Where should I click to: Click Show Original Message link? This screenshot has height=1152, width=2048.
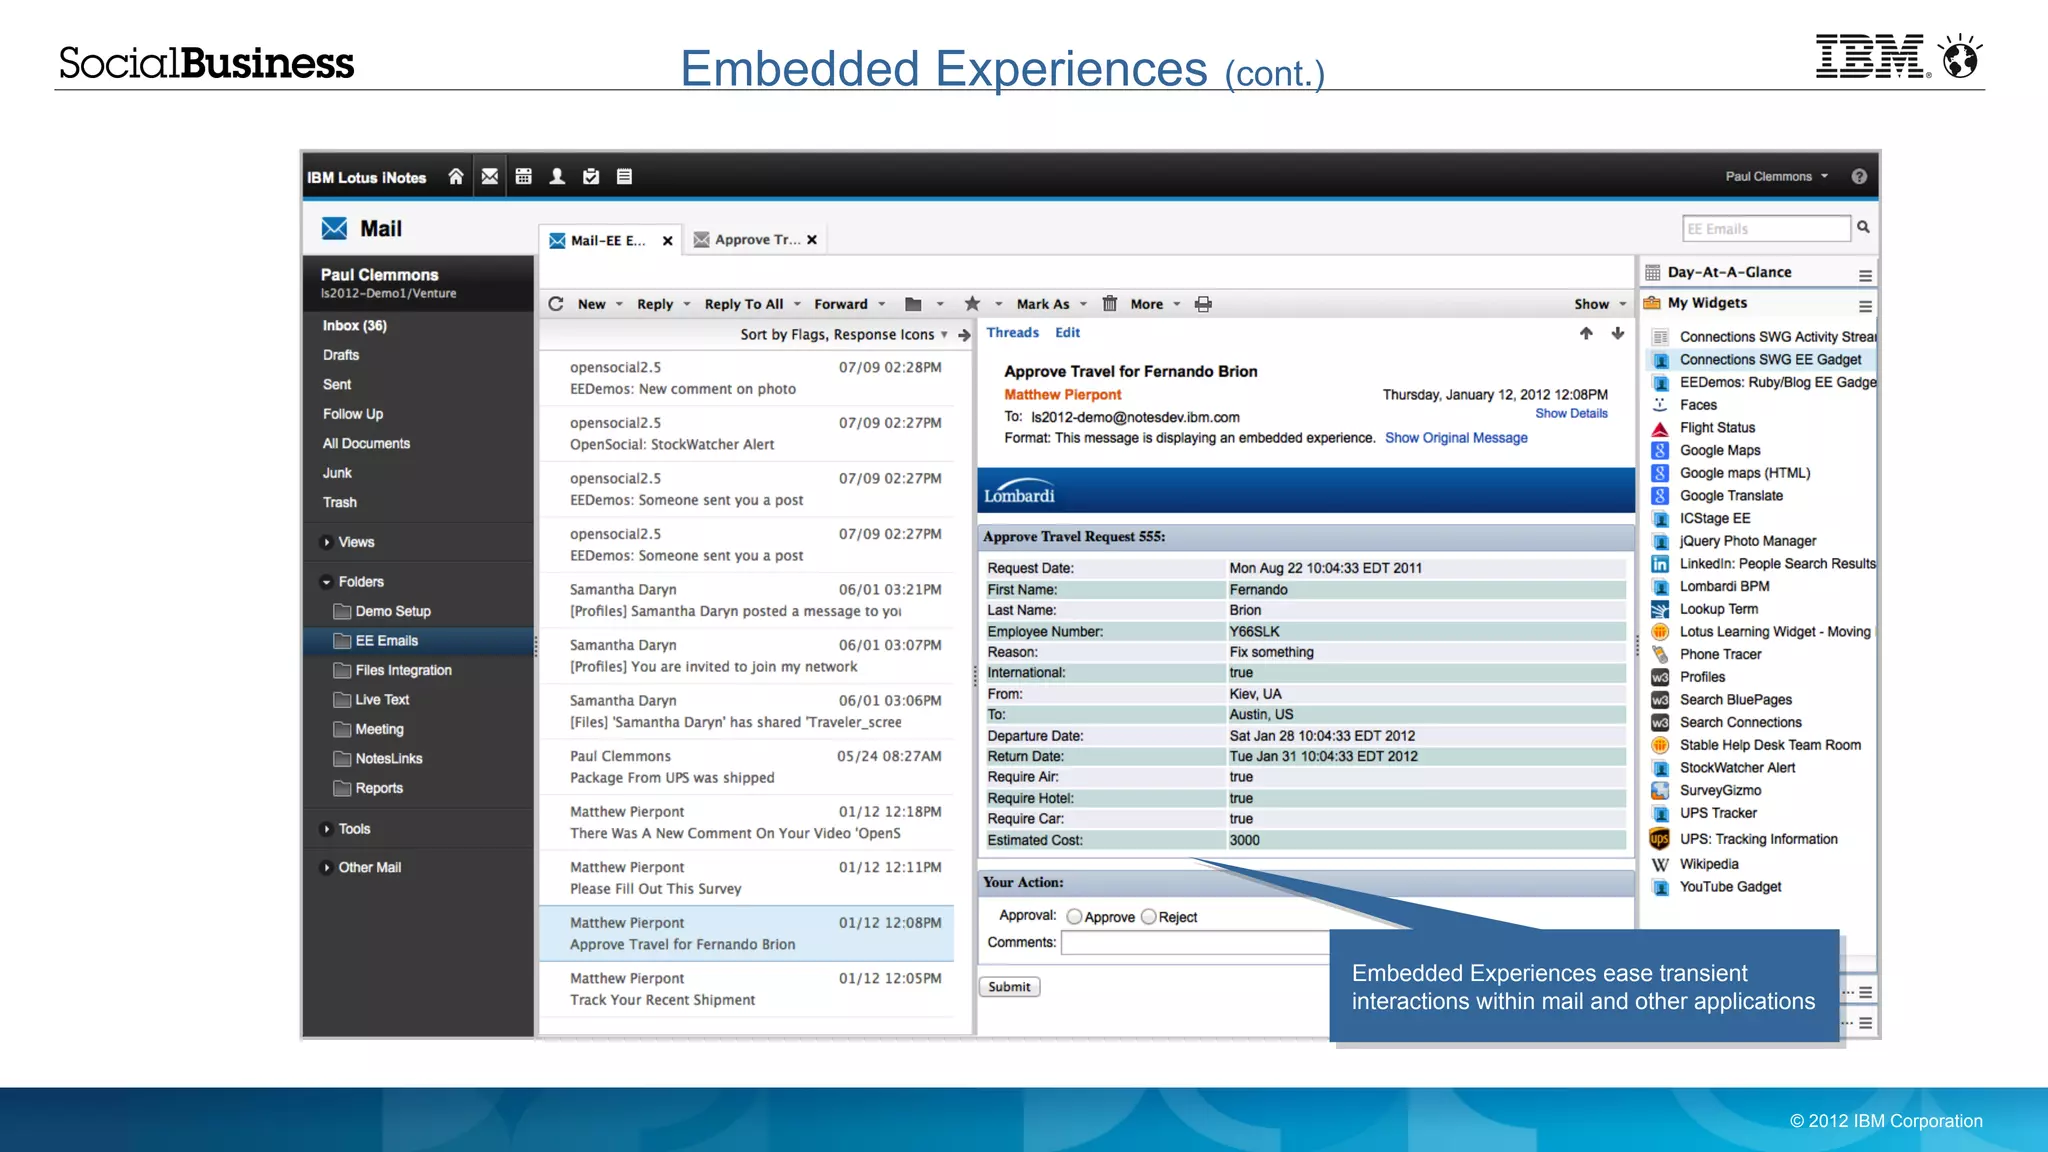pos(1456,438)
